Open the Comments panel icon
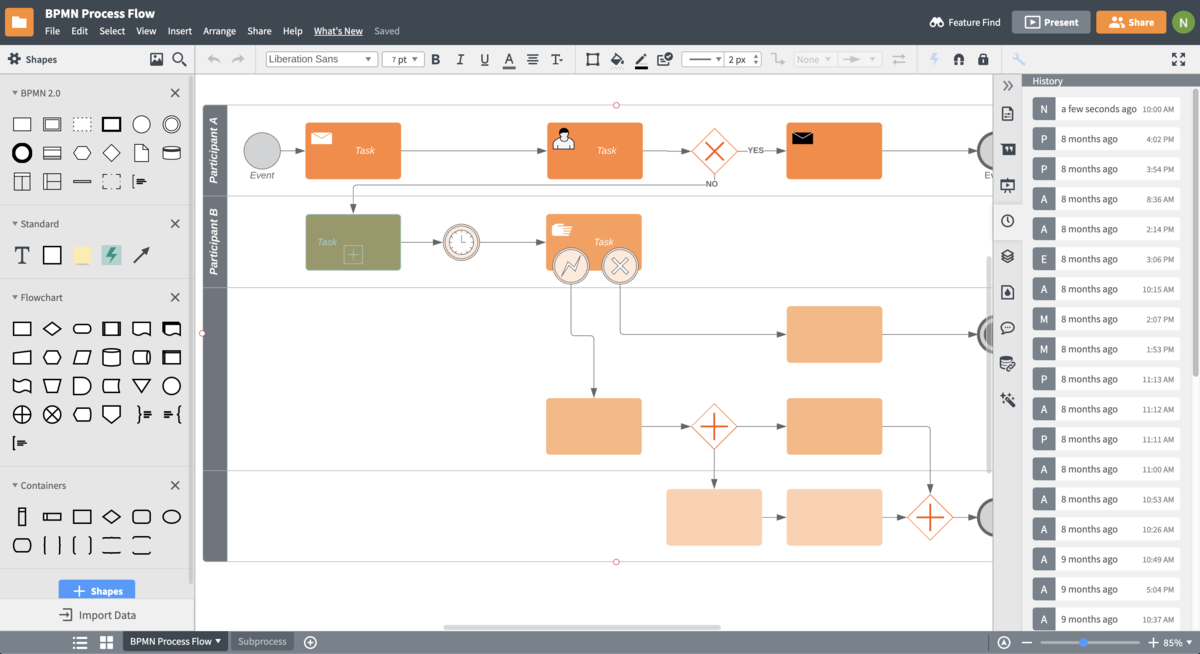Screen dimensions: 1200x654 coord(1007,328)
